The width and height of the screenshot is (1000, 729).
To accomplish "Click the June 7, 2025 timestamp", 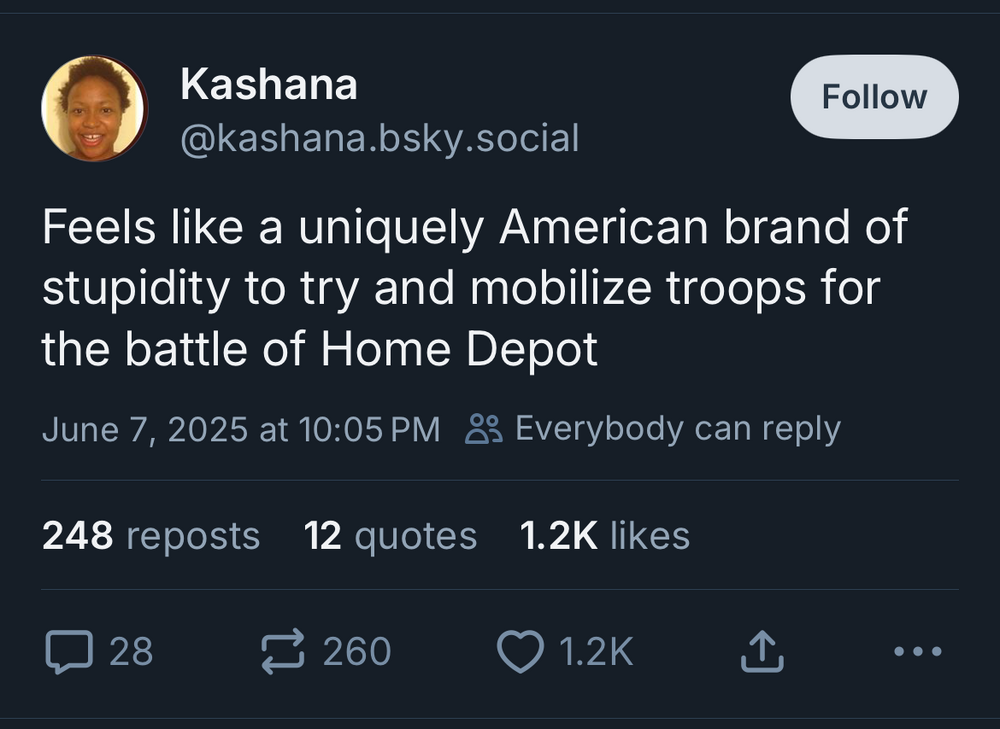I will [241, 429].
